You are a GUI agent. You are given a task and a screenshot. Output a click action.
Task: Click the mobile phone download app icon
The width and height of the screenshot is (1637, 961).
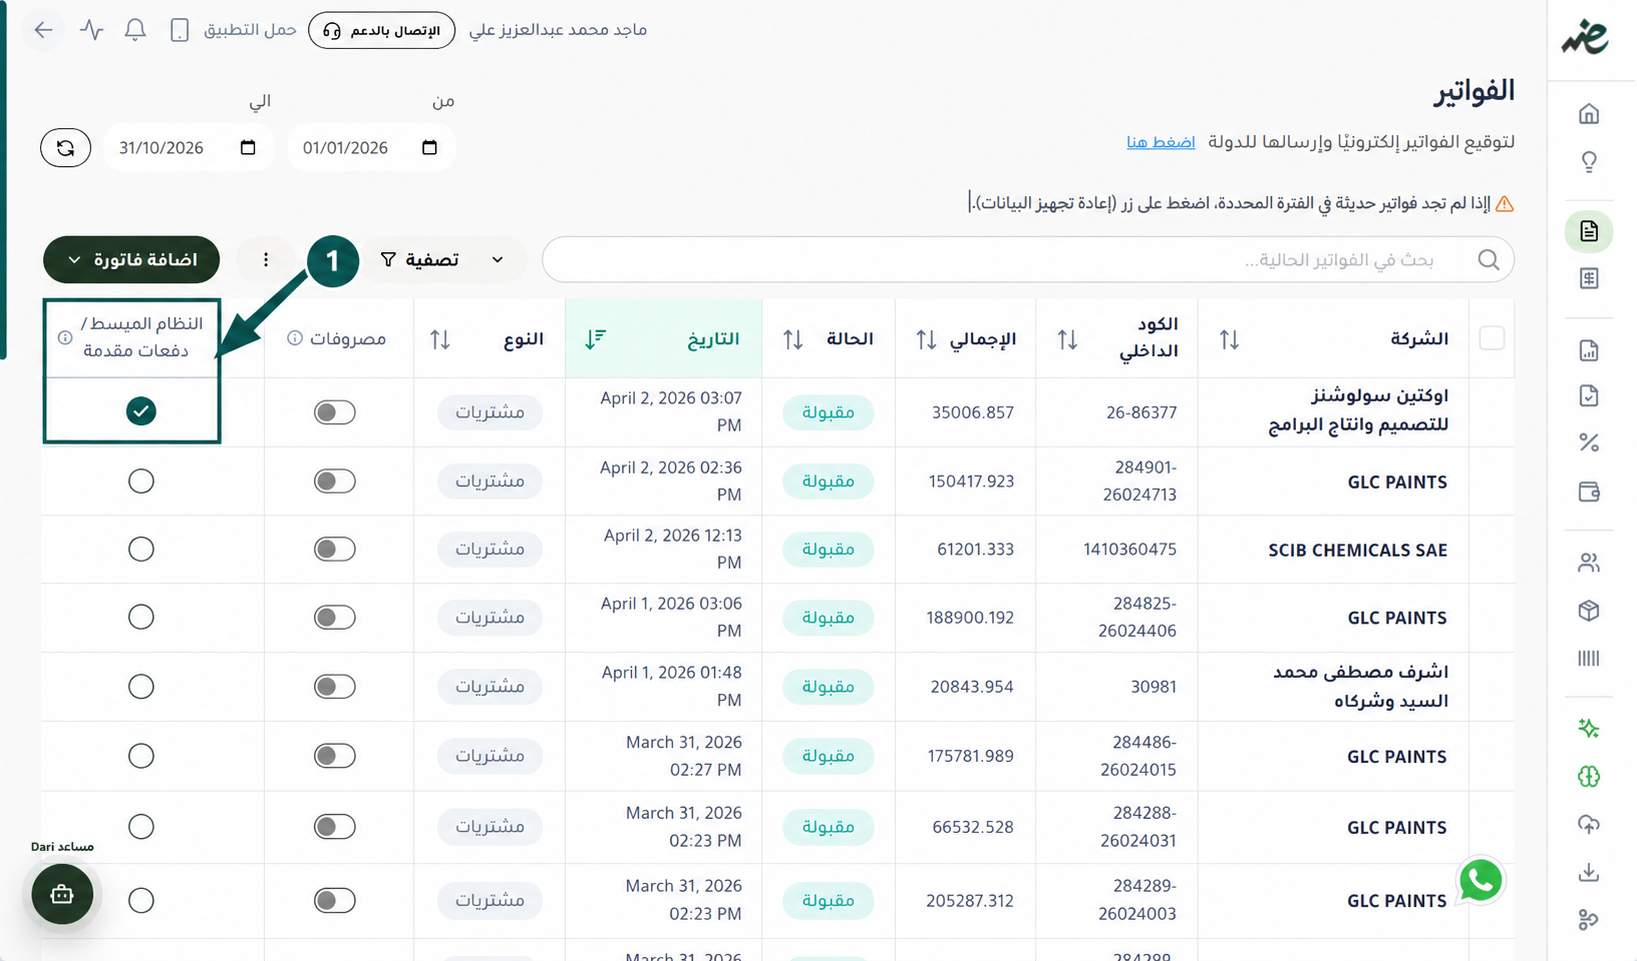click(179, 30)
